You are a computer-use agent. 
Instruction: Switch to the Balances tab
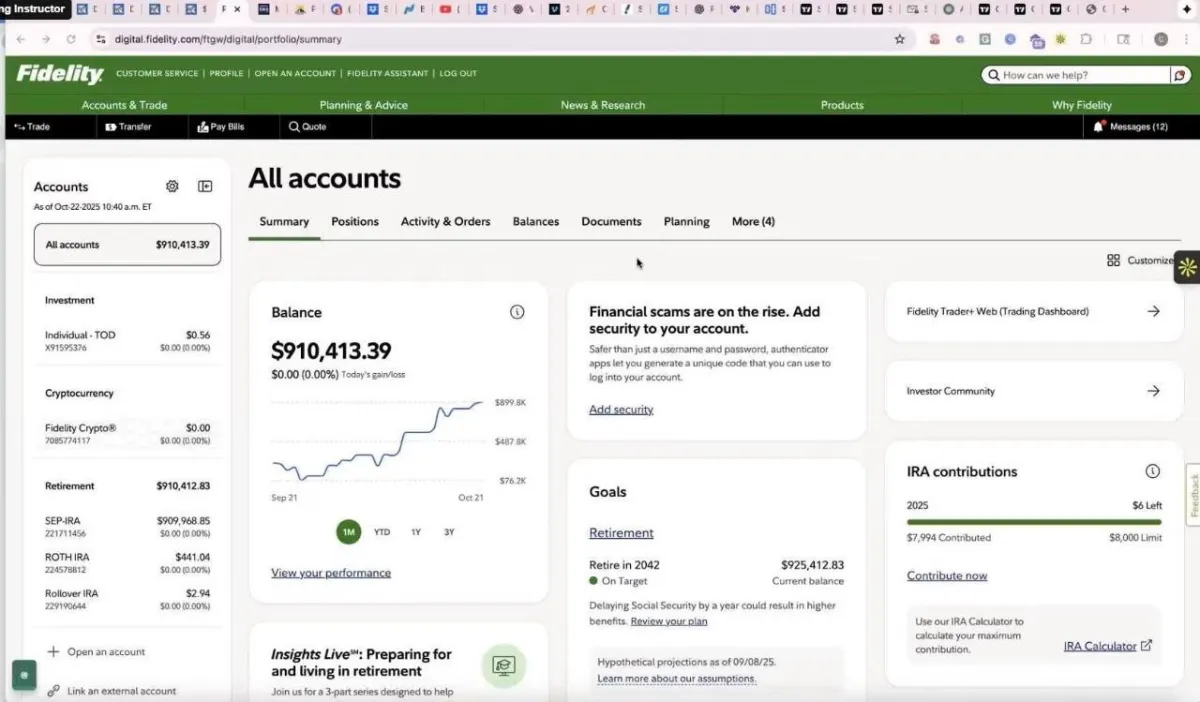[536, 222]
